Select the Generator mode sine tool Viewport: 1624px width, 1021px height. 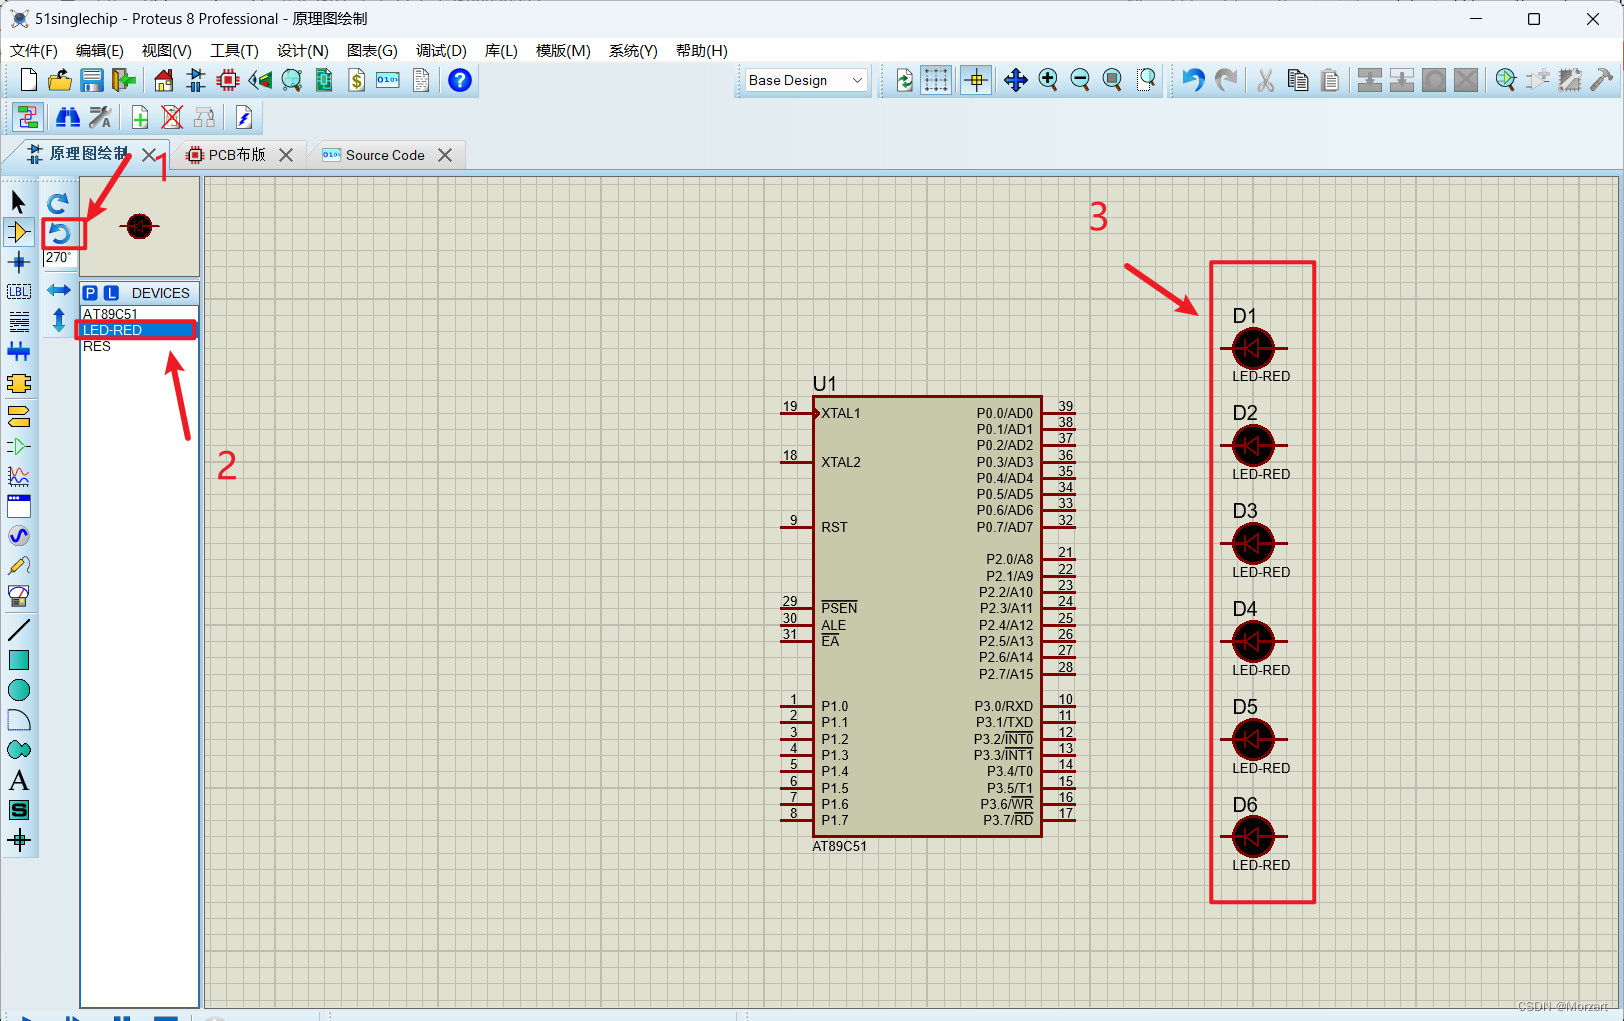point(19,536)
